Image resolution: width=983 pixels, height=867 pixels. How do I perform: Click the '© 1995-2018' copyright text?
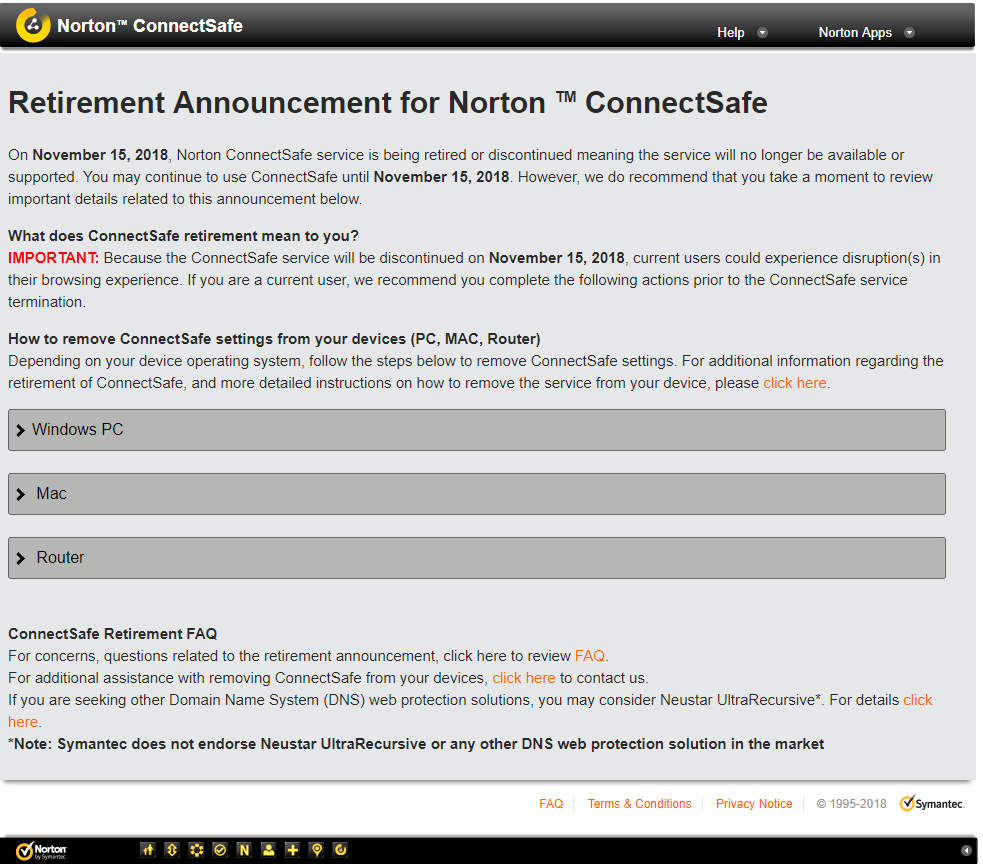[x=851, y=804]
